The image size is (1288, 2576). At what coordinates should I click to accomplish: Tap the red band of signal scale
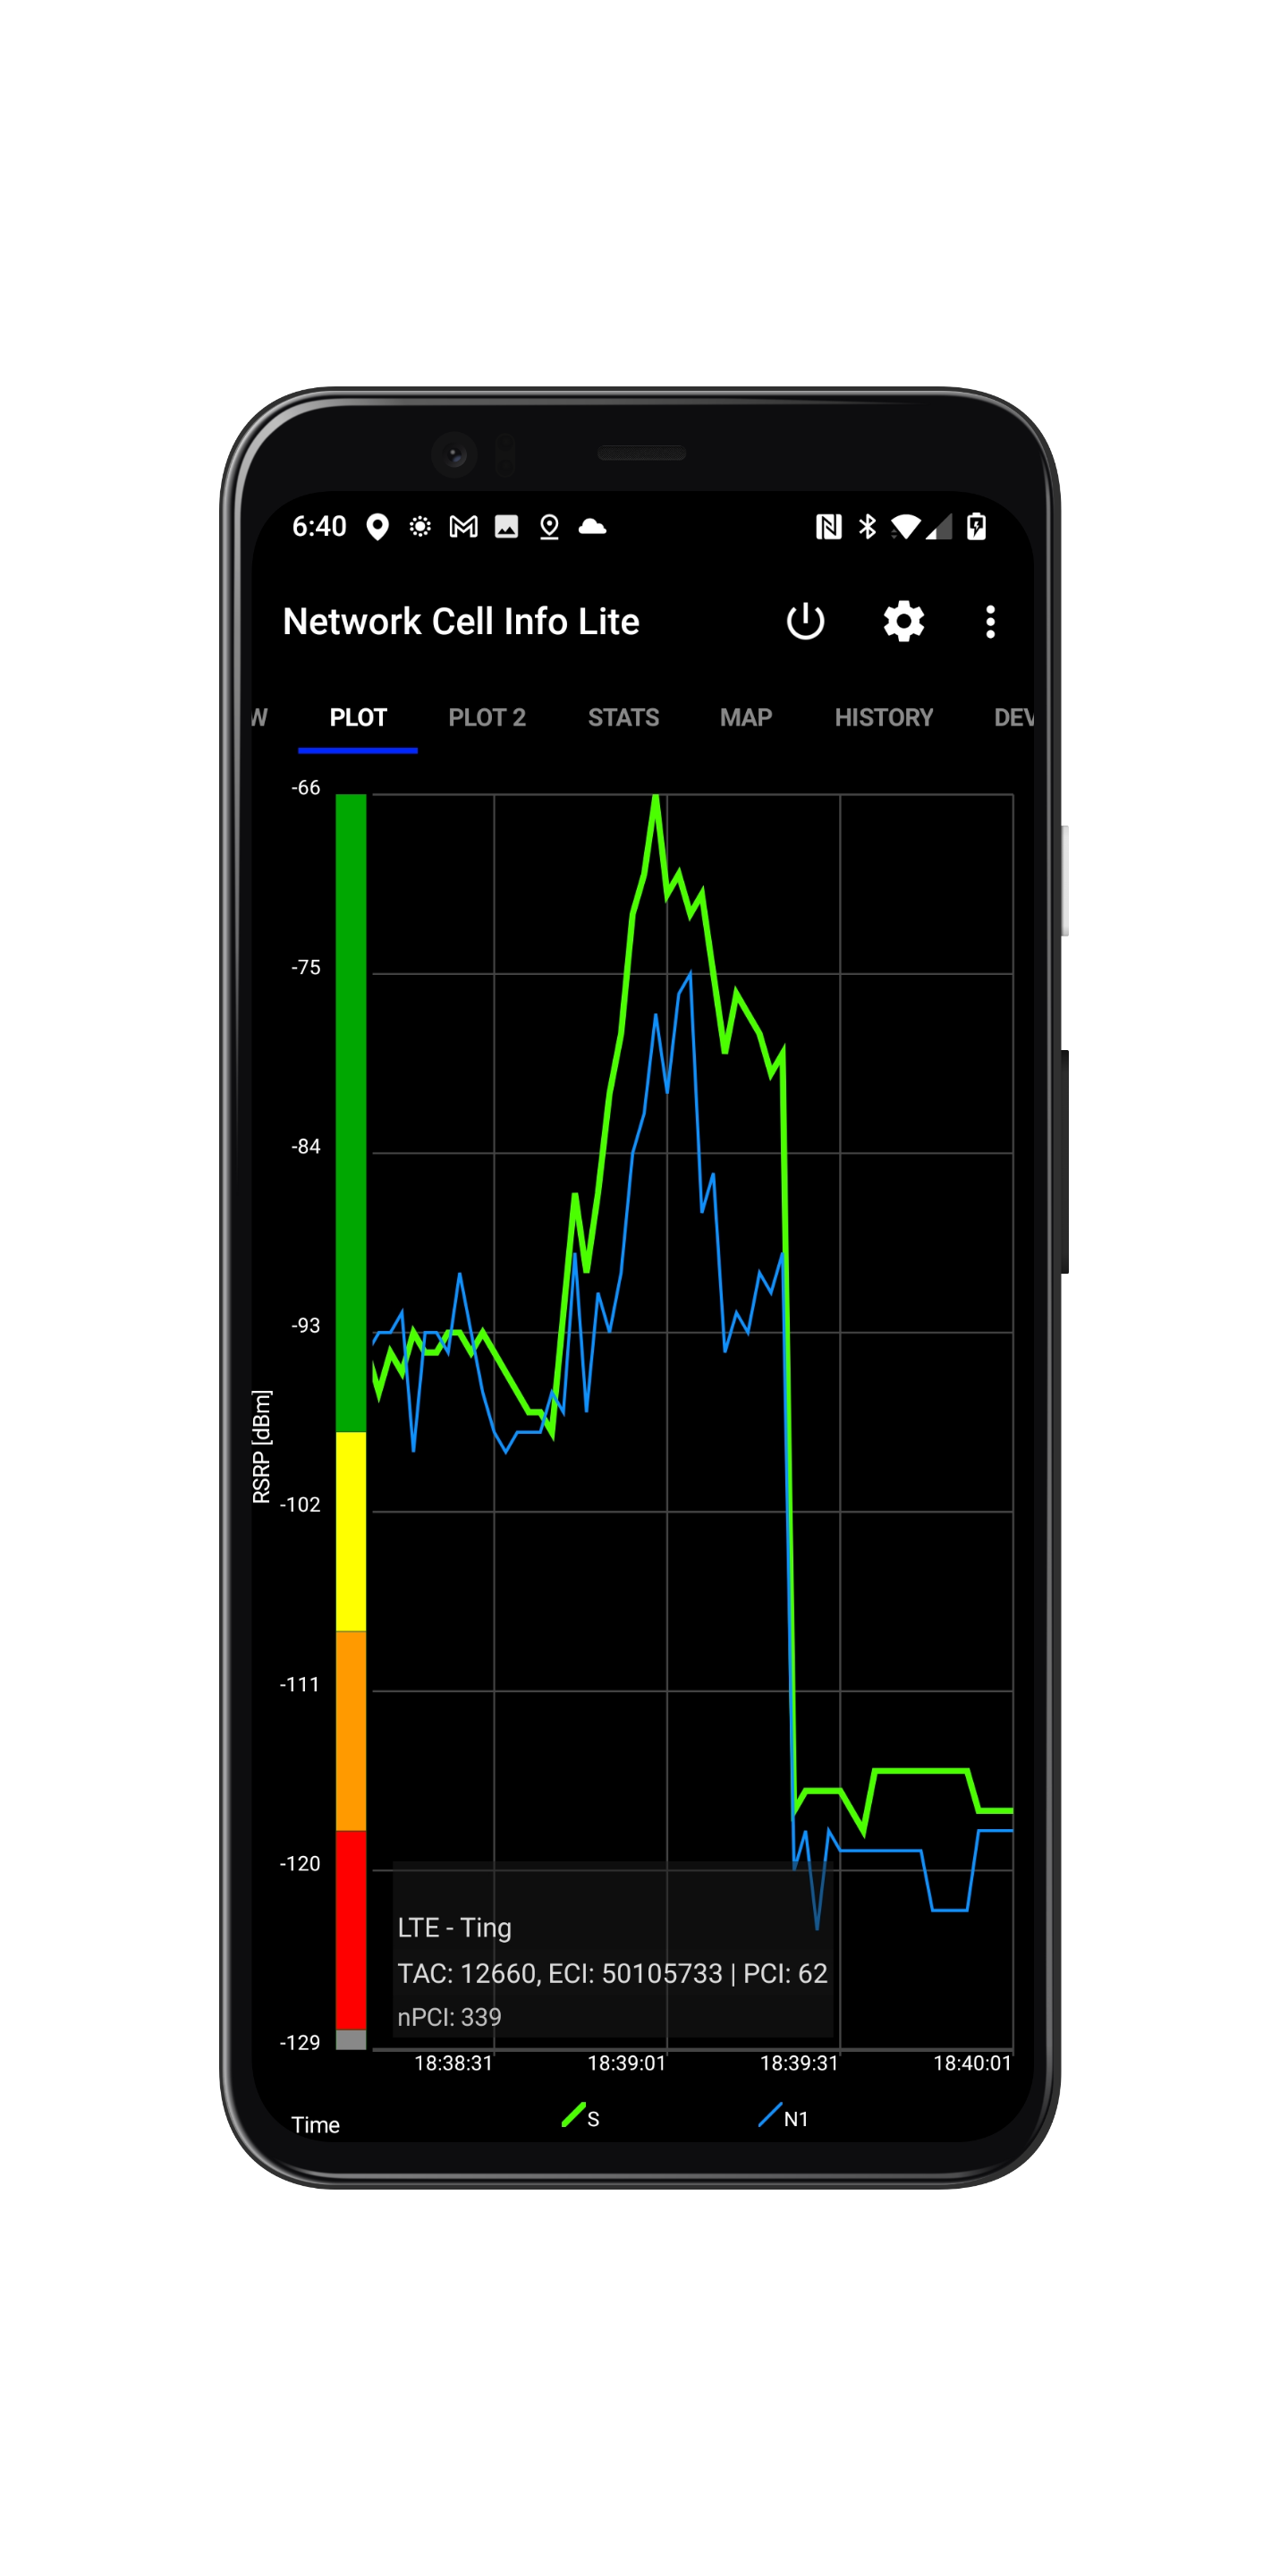tap(351, 1929)
